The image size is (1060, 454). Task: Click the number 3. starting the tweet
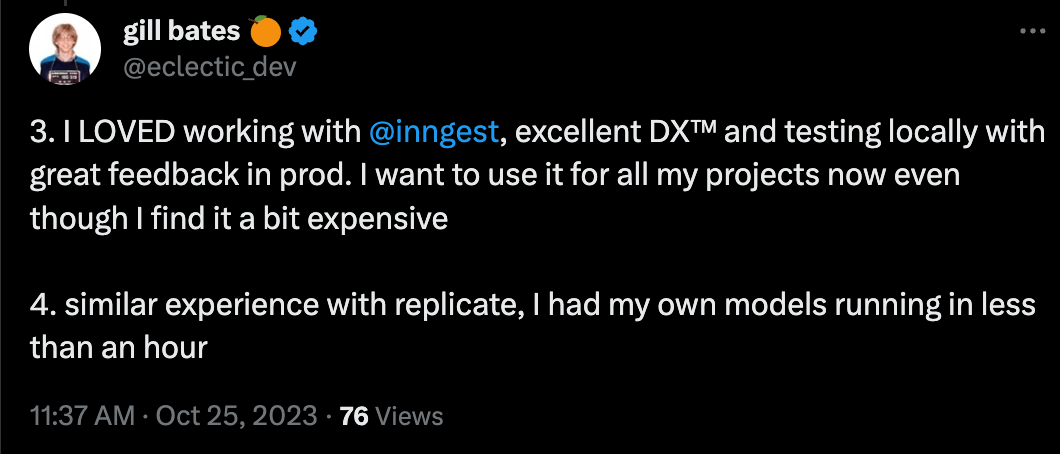click(x=42, y=132)
